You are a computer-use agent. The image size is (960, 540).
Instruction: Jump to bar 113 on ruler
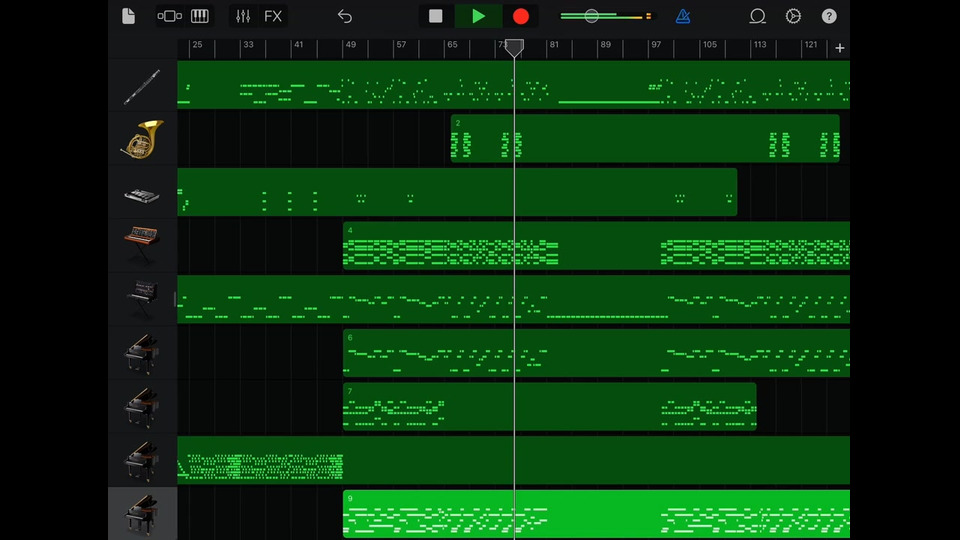click(760, 45)
